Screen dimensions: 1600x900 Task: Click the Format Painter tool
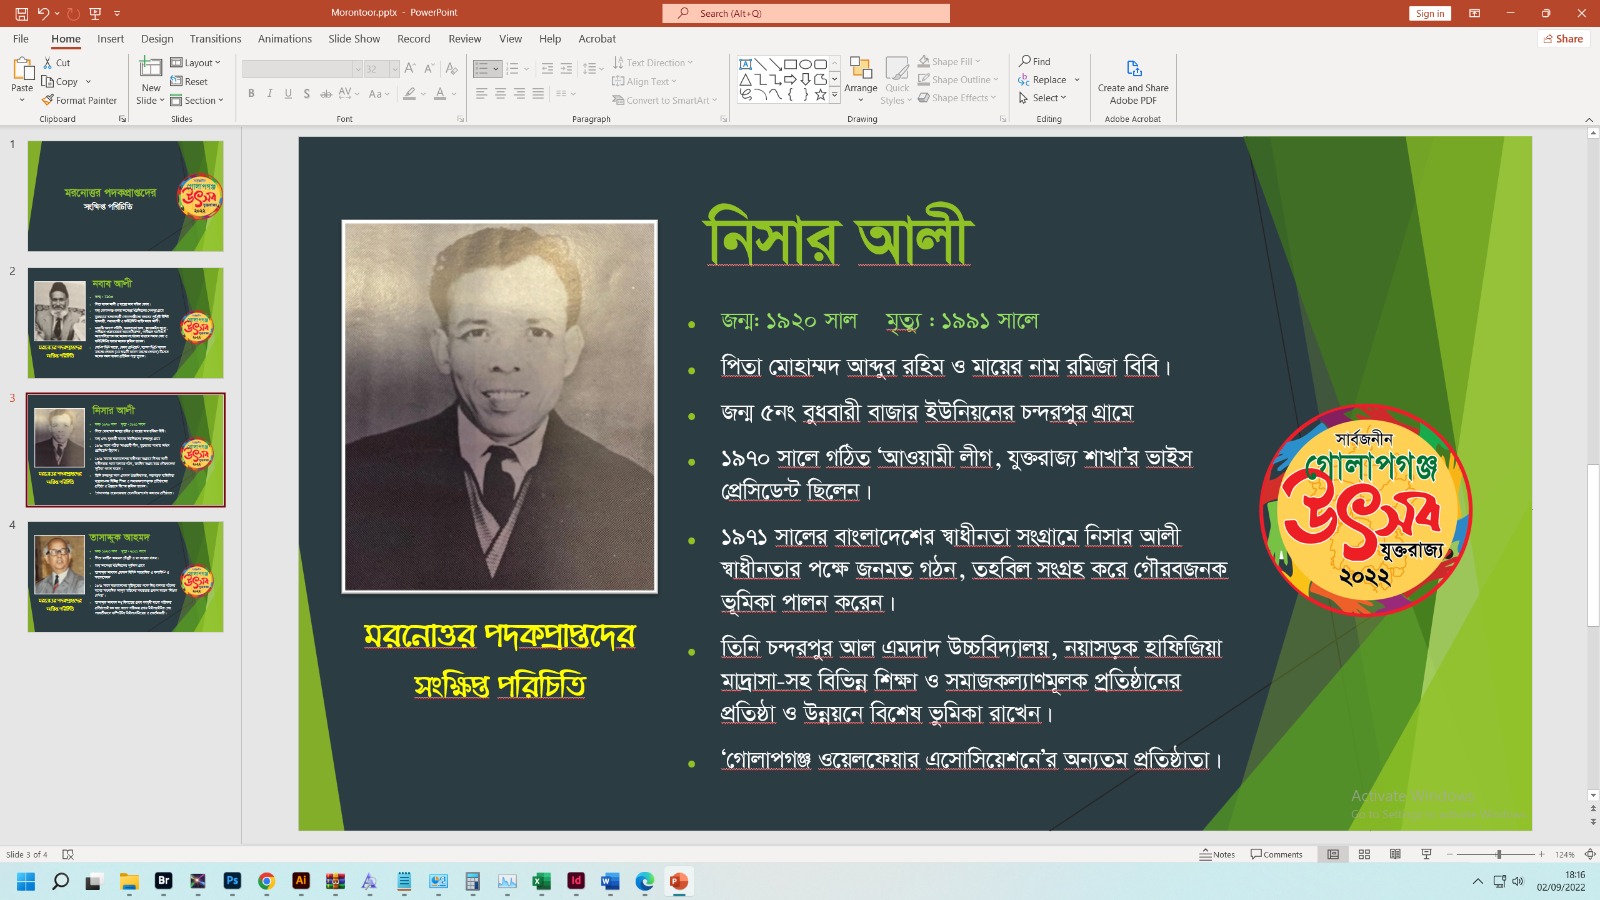[x=80, y=101]
